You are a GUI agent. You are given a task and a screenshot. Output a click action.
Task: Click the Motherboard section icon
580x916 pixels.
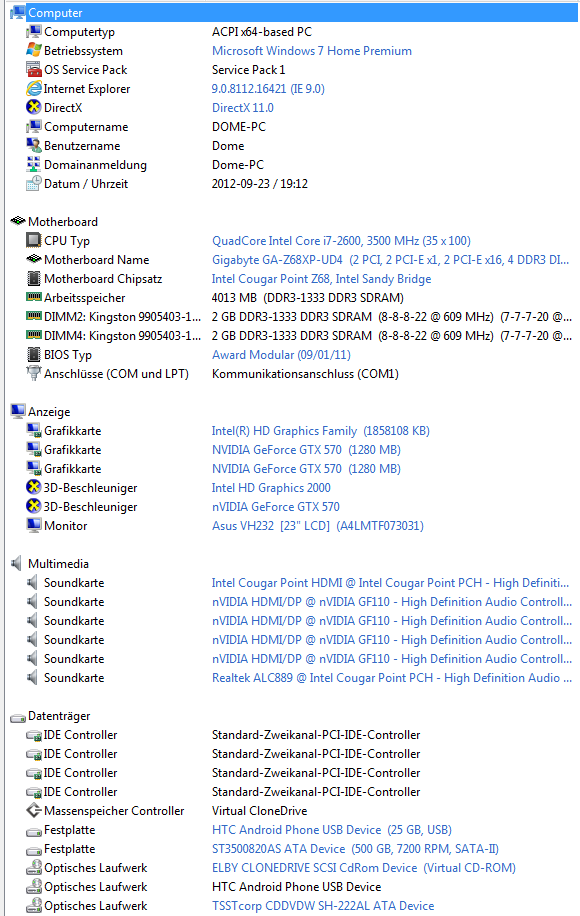[18, 221]
